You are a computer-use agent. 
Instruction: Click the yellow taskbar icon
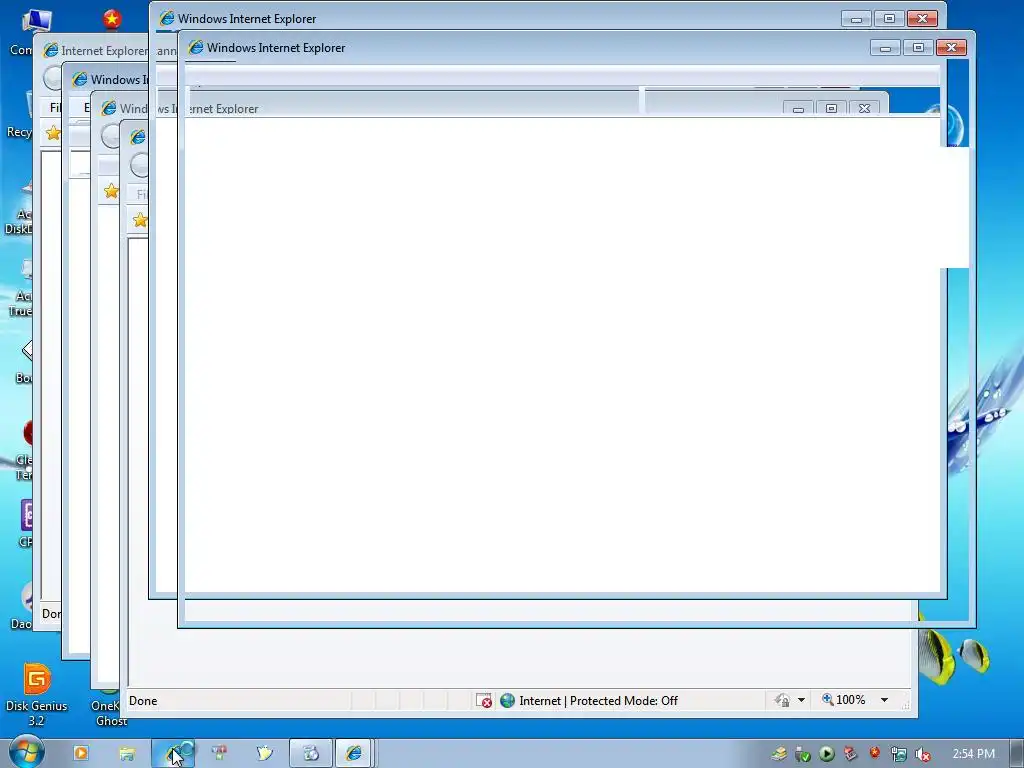pos(264,753)
